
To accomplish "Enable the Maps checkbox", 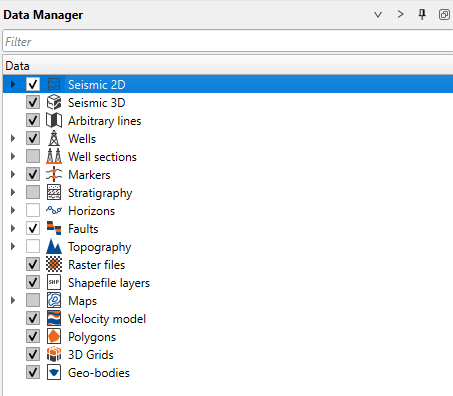I will [x=33, y=300].
